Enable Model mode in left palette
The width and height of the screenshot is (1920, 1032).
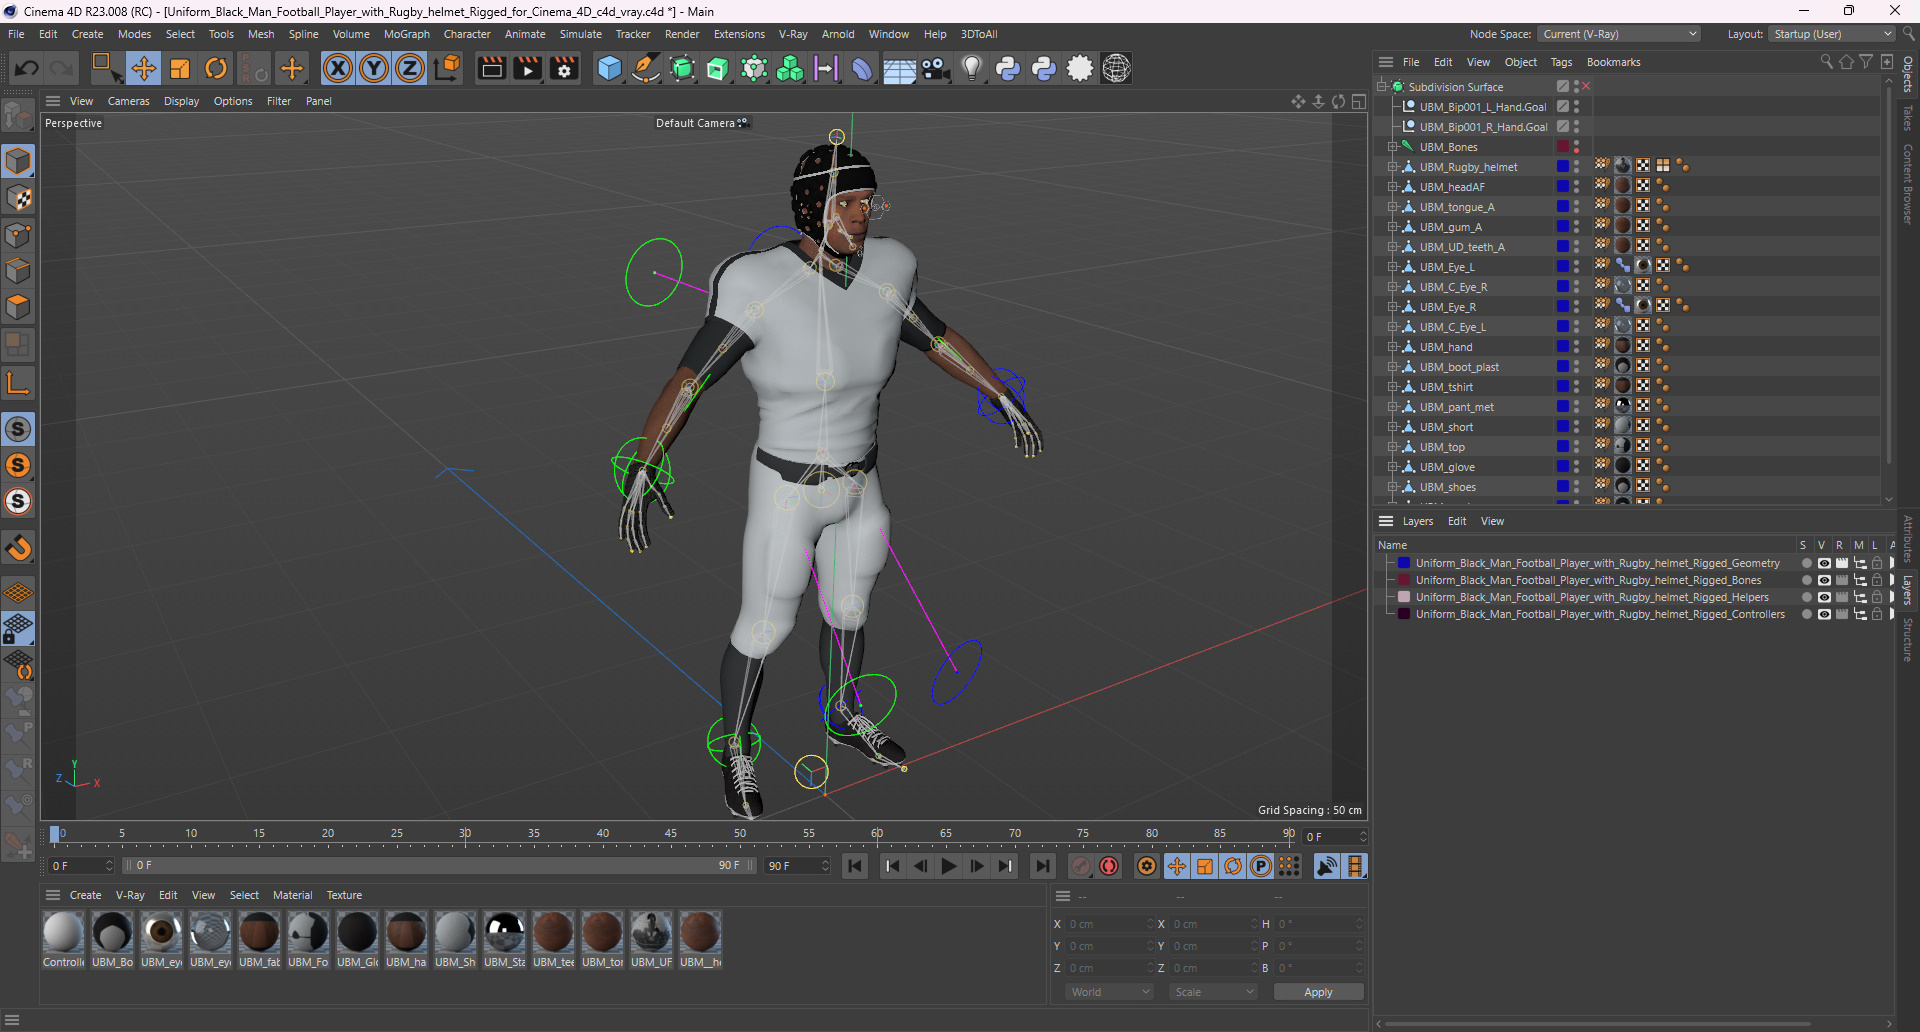(18, 161)
